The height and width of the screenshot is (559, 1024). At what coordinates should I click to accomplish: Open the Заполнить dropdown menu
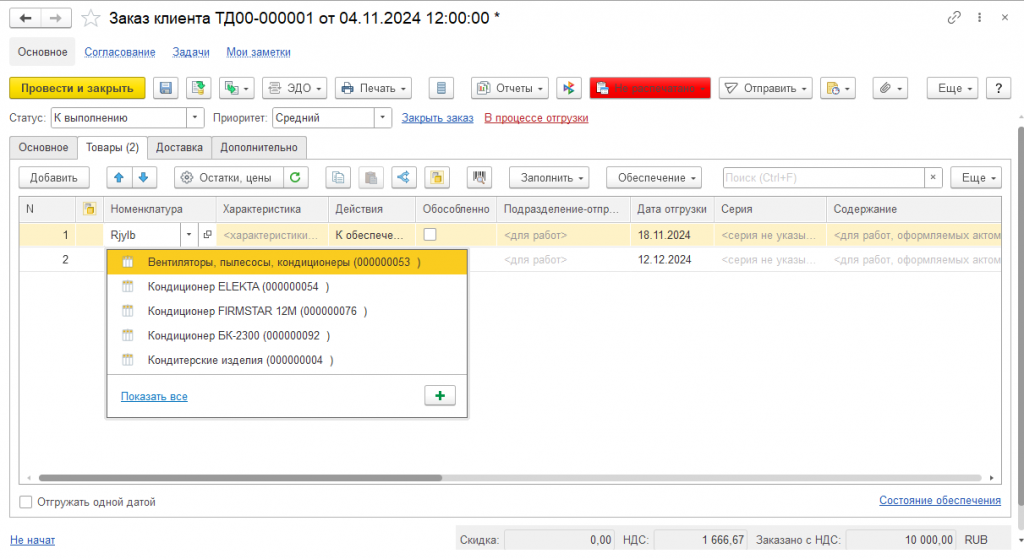click(x=549, y=178)
